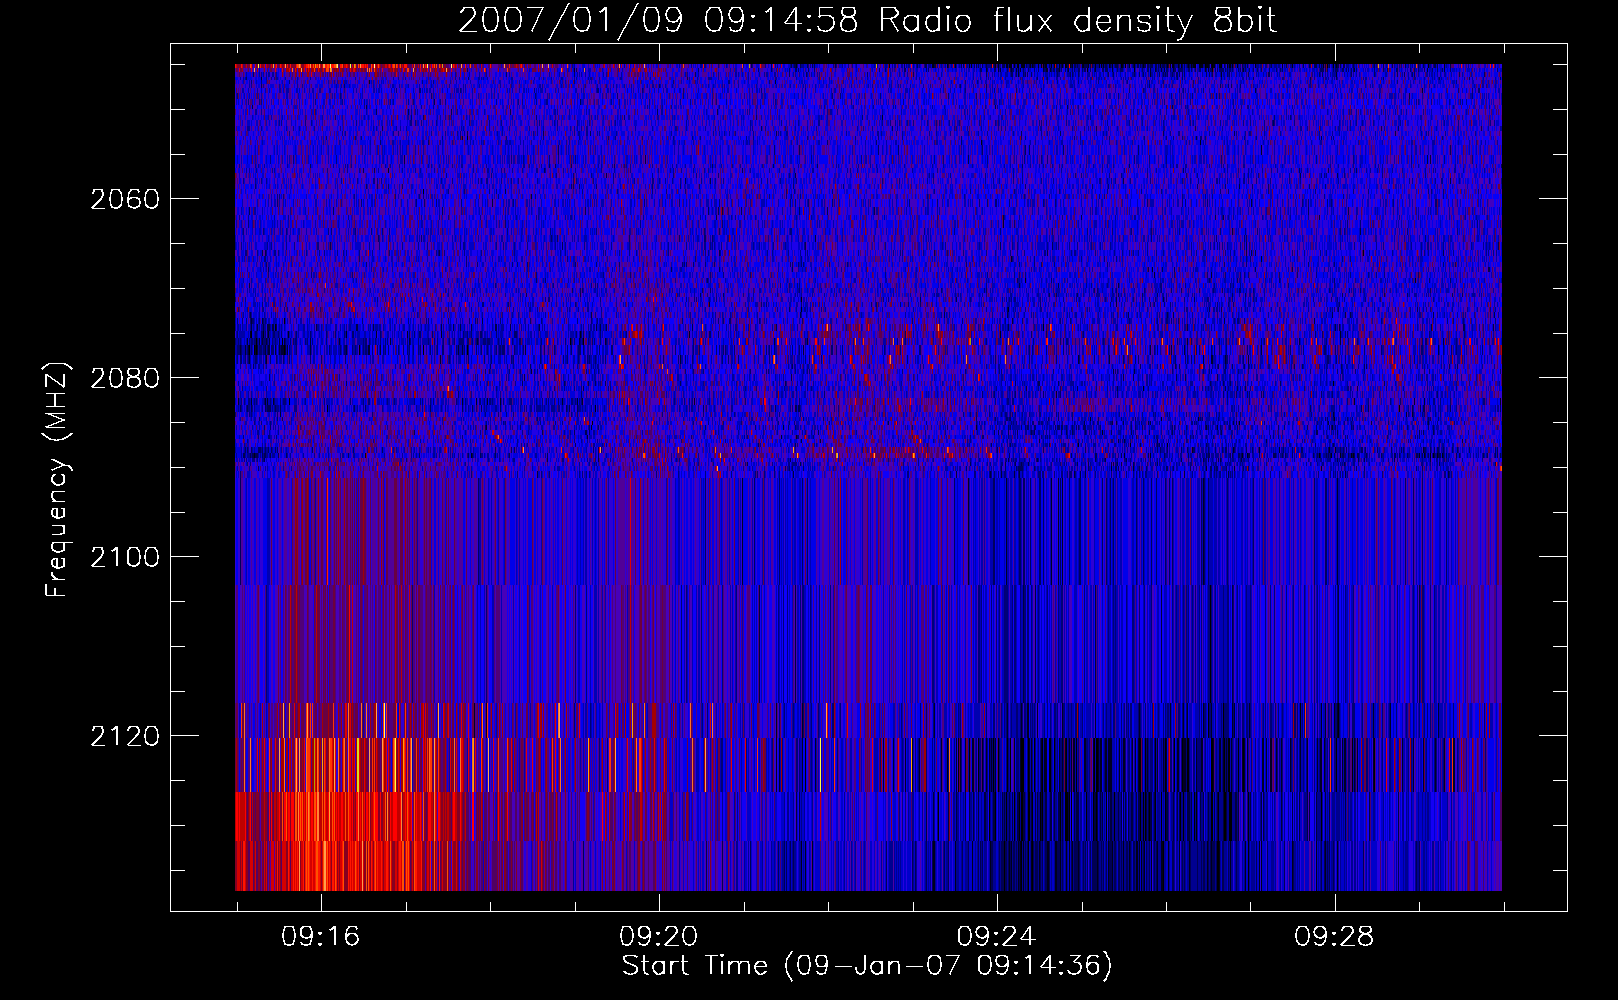The width and height of the screenshot is (1618, 1000).
Task: Click the 09:16 time tick label
Action: pyautogui.click(x=321, y=937)
